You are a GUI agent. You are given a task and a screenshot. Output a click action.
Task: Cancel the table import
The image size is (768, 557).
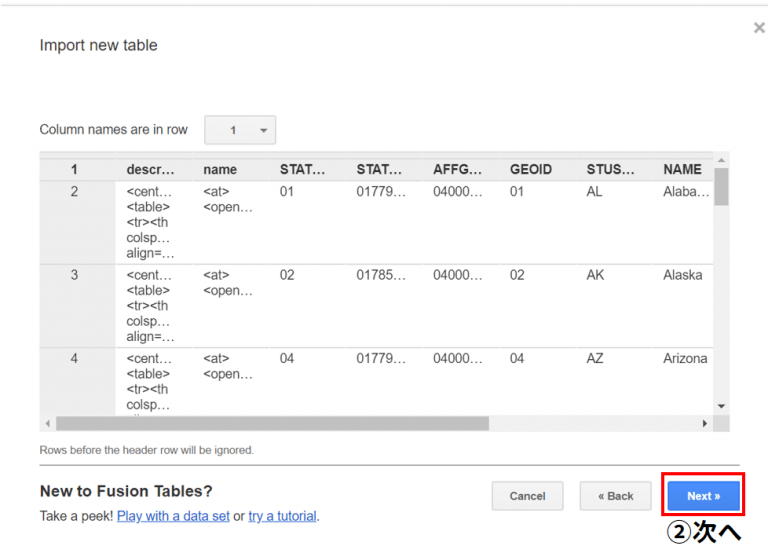(528, 496)
